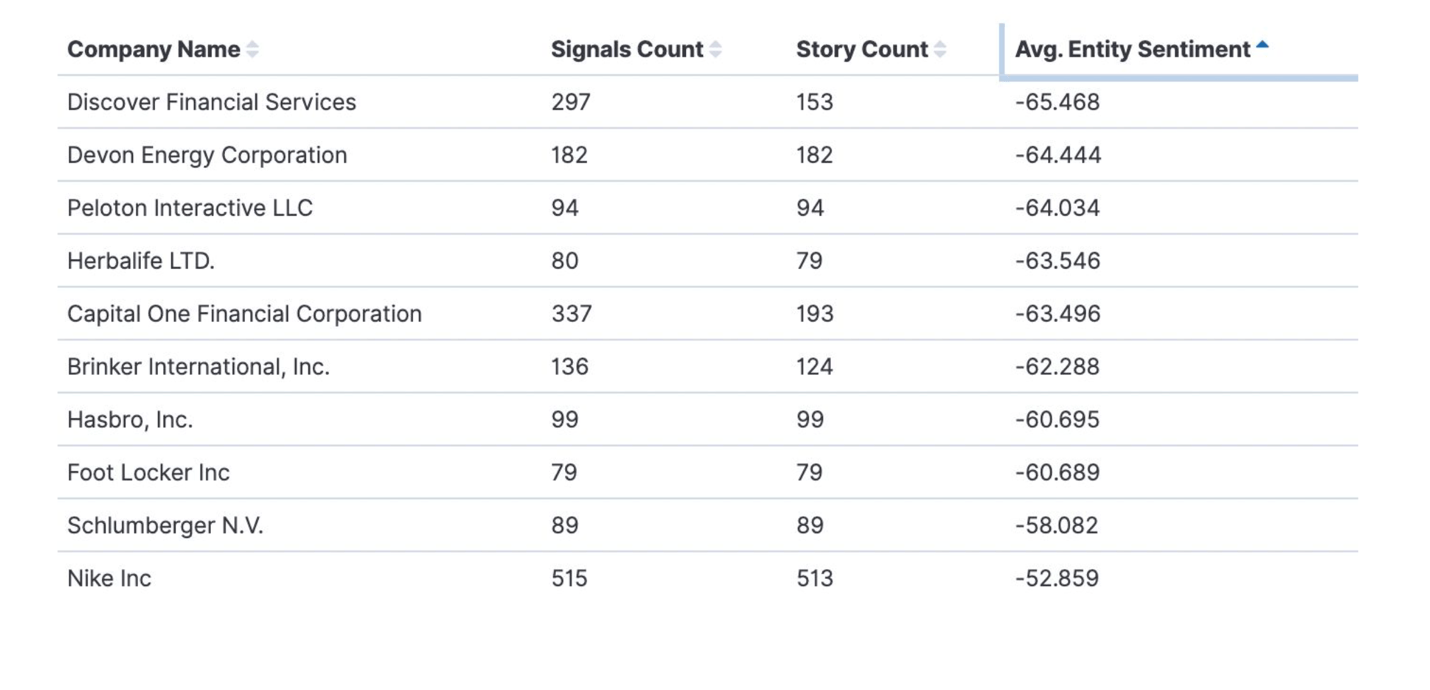Open the Peloton Interactive LLC entry
This screenshot has height=690, width=1430.
coord(190,208)
